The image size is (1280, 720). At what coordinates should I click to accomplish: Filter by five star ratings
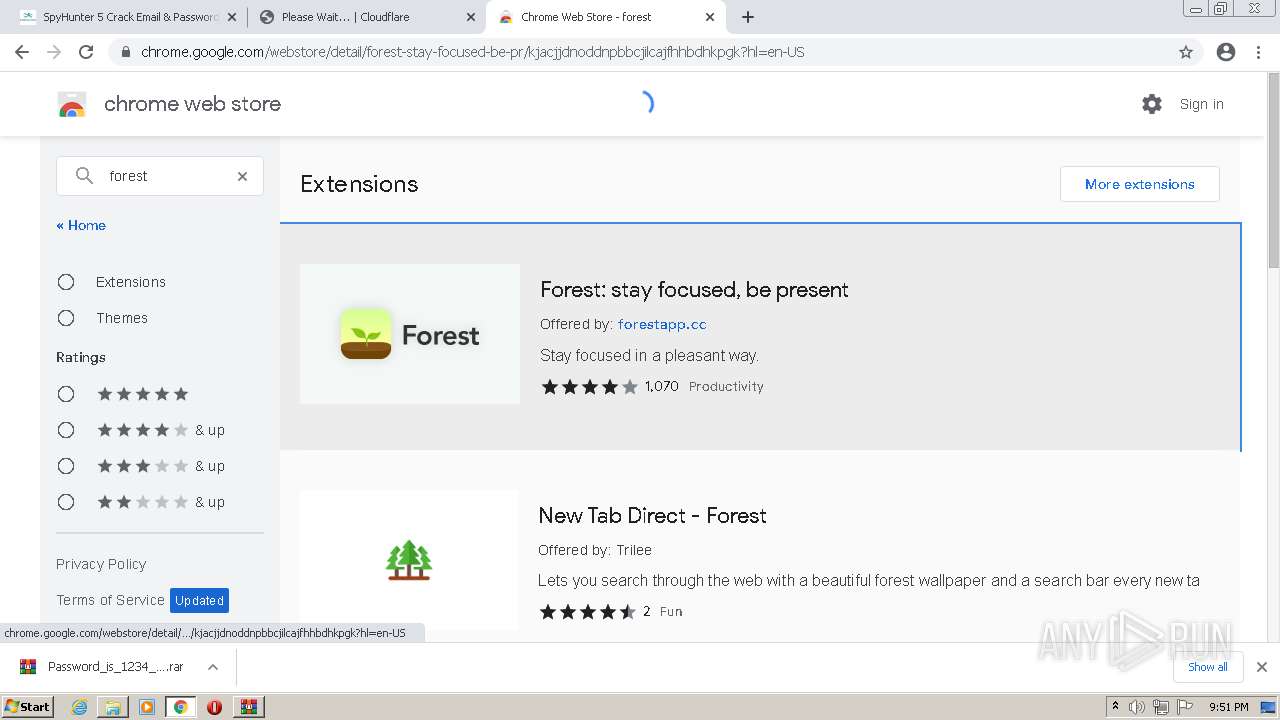click(66, 394)
